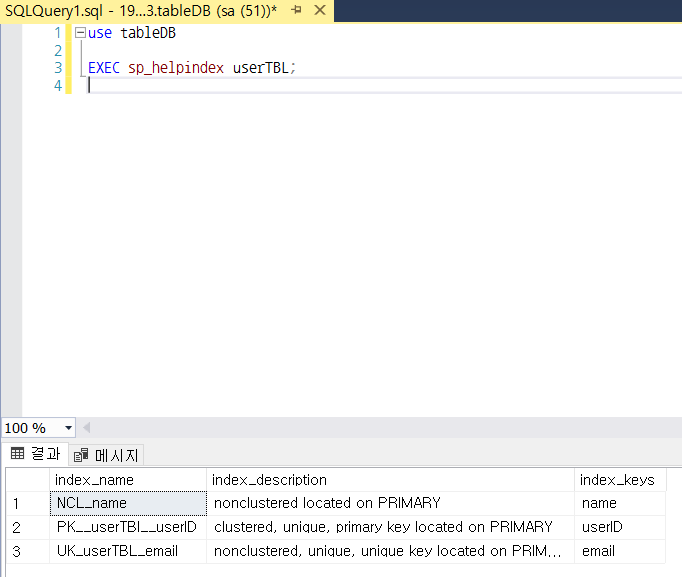Select 'nonclustered, unique, unique key' description cell
The height and width of the screenshot is (577, 682).
coord(390,551)
